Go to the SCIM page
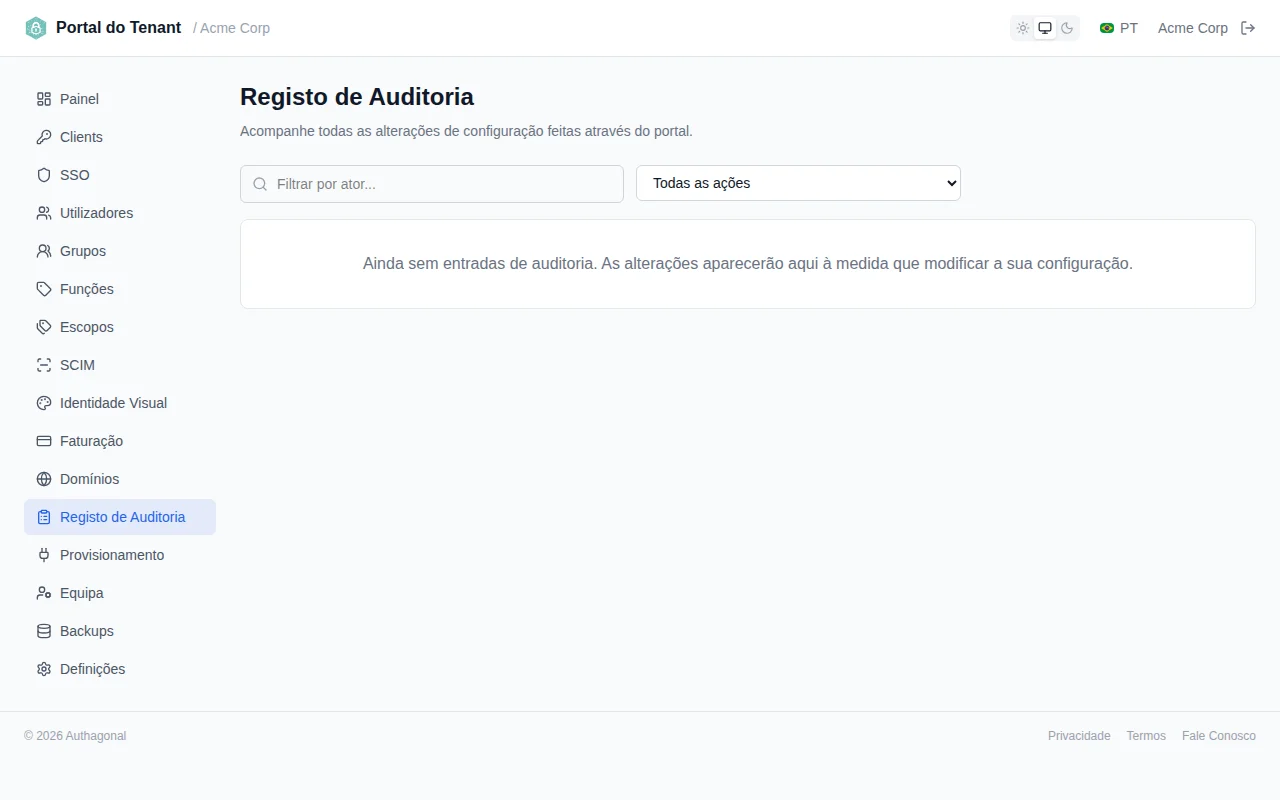This screenshot has height=800, width=1280. [x=120, y=365]
